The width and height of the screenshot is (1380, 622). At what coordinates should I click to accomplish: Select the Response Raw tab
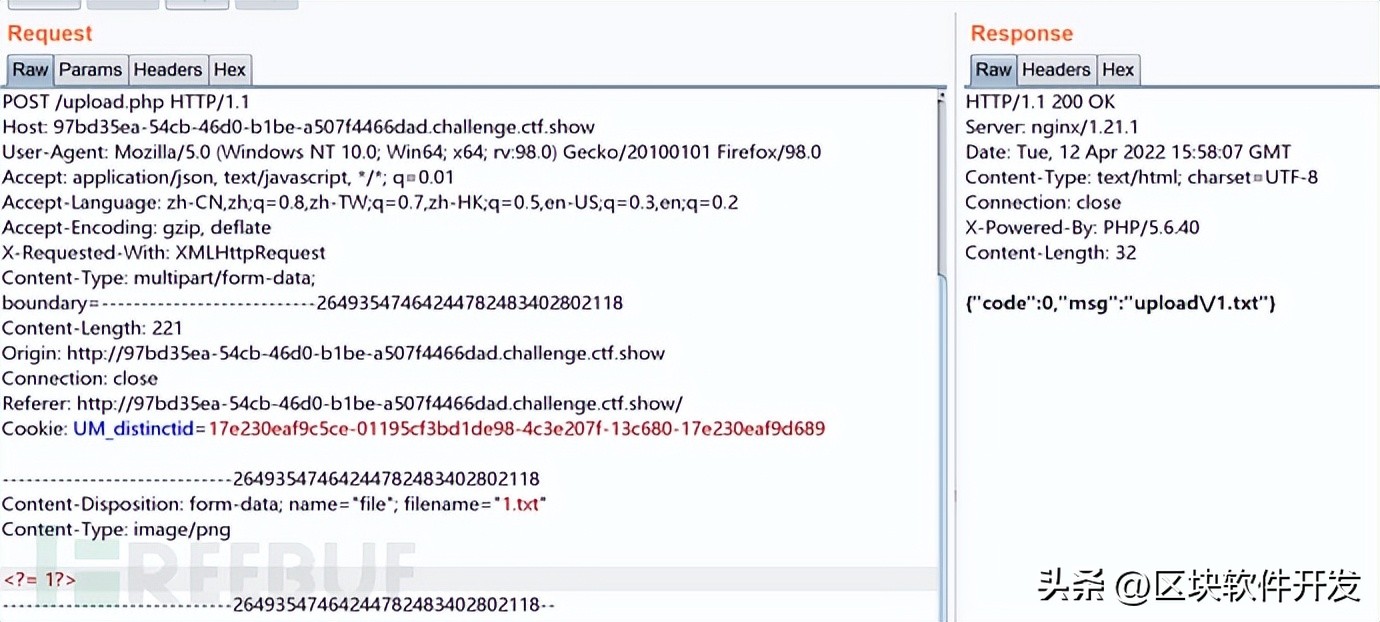993,70
